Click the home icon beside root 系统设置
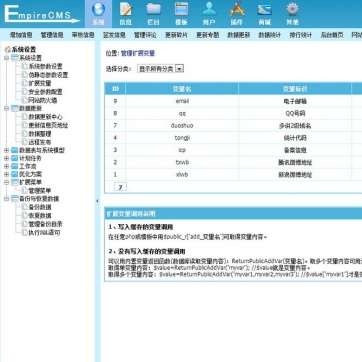362x362 pixels. pos(7,50)
